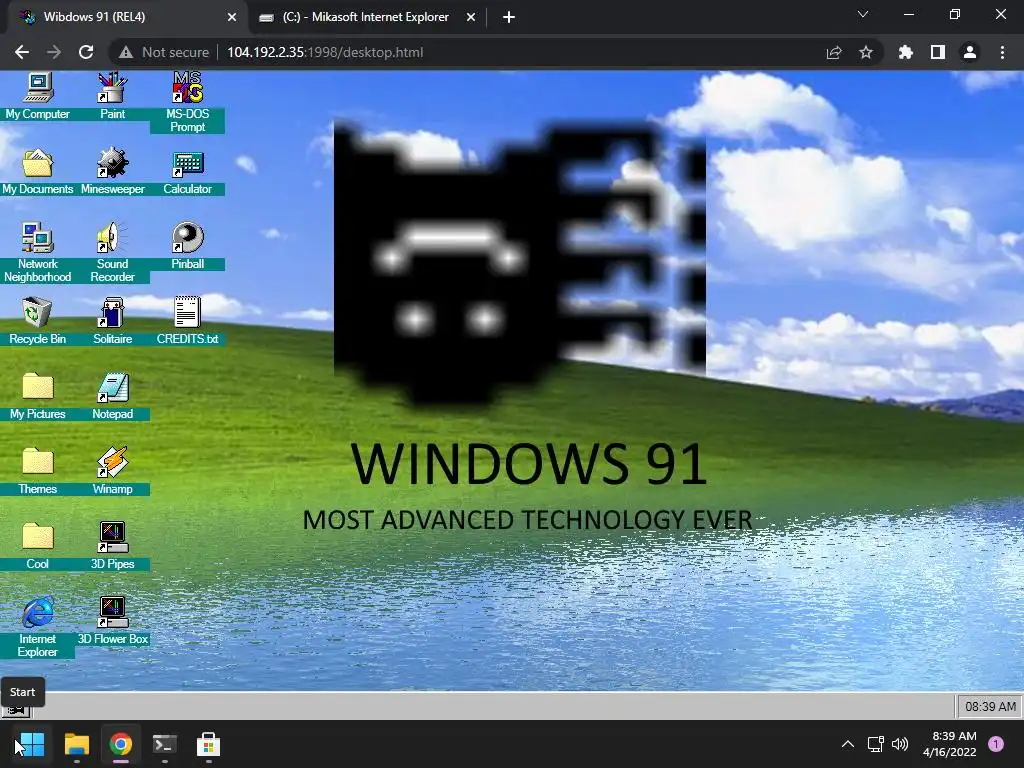1024x768 pixels.
Task: Open the Recycle Bin icon
Action: [x=38, y=321]
